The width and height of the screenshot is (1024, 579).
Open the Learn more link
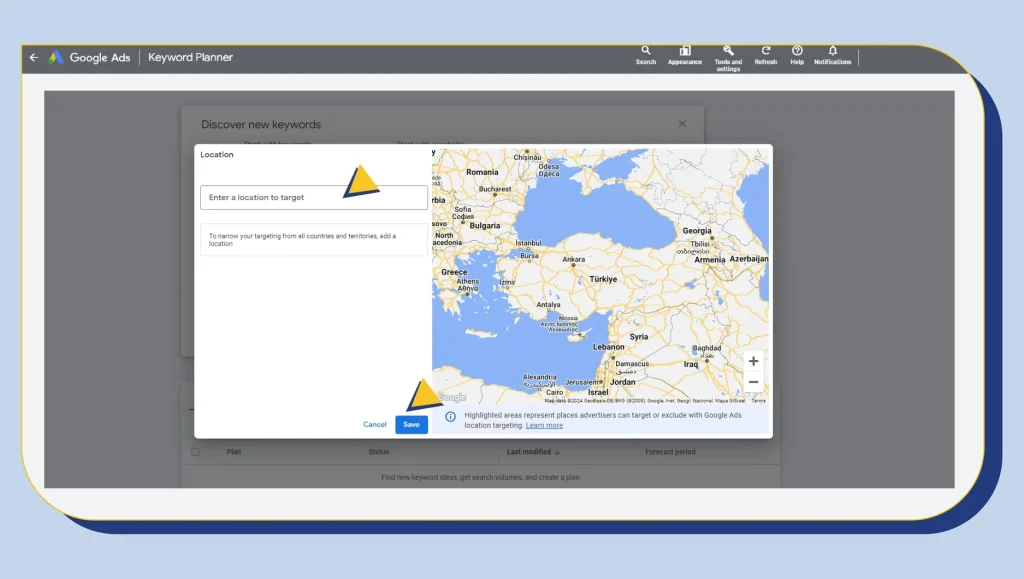(544, 426)
